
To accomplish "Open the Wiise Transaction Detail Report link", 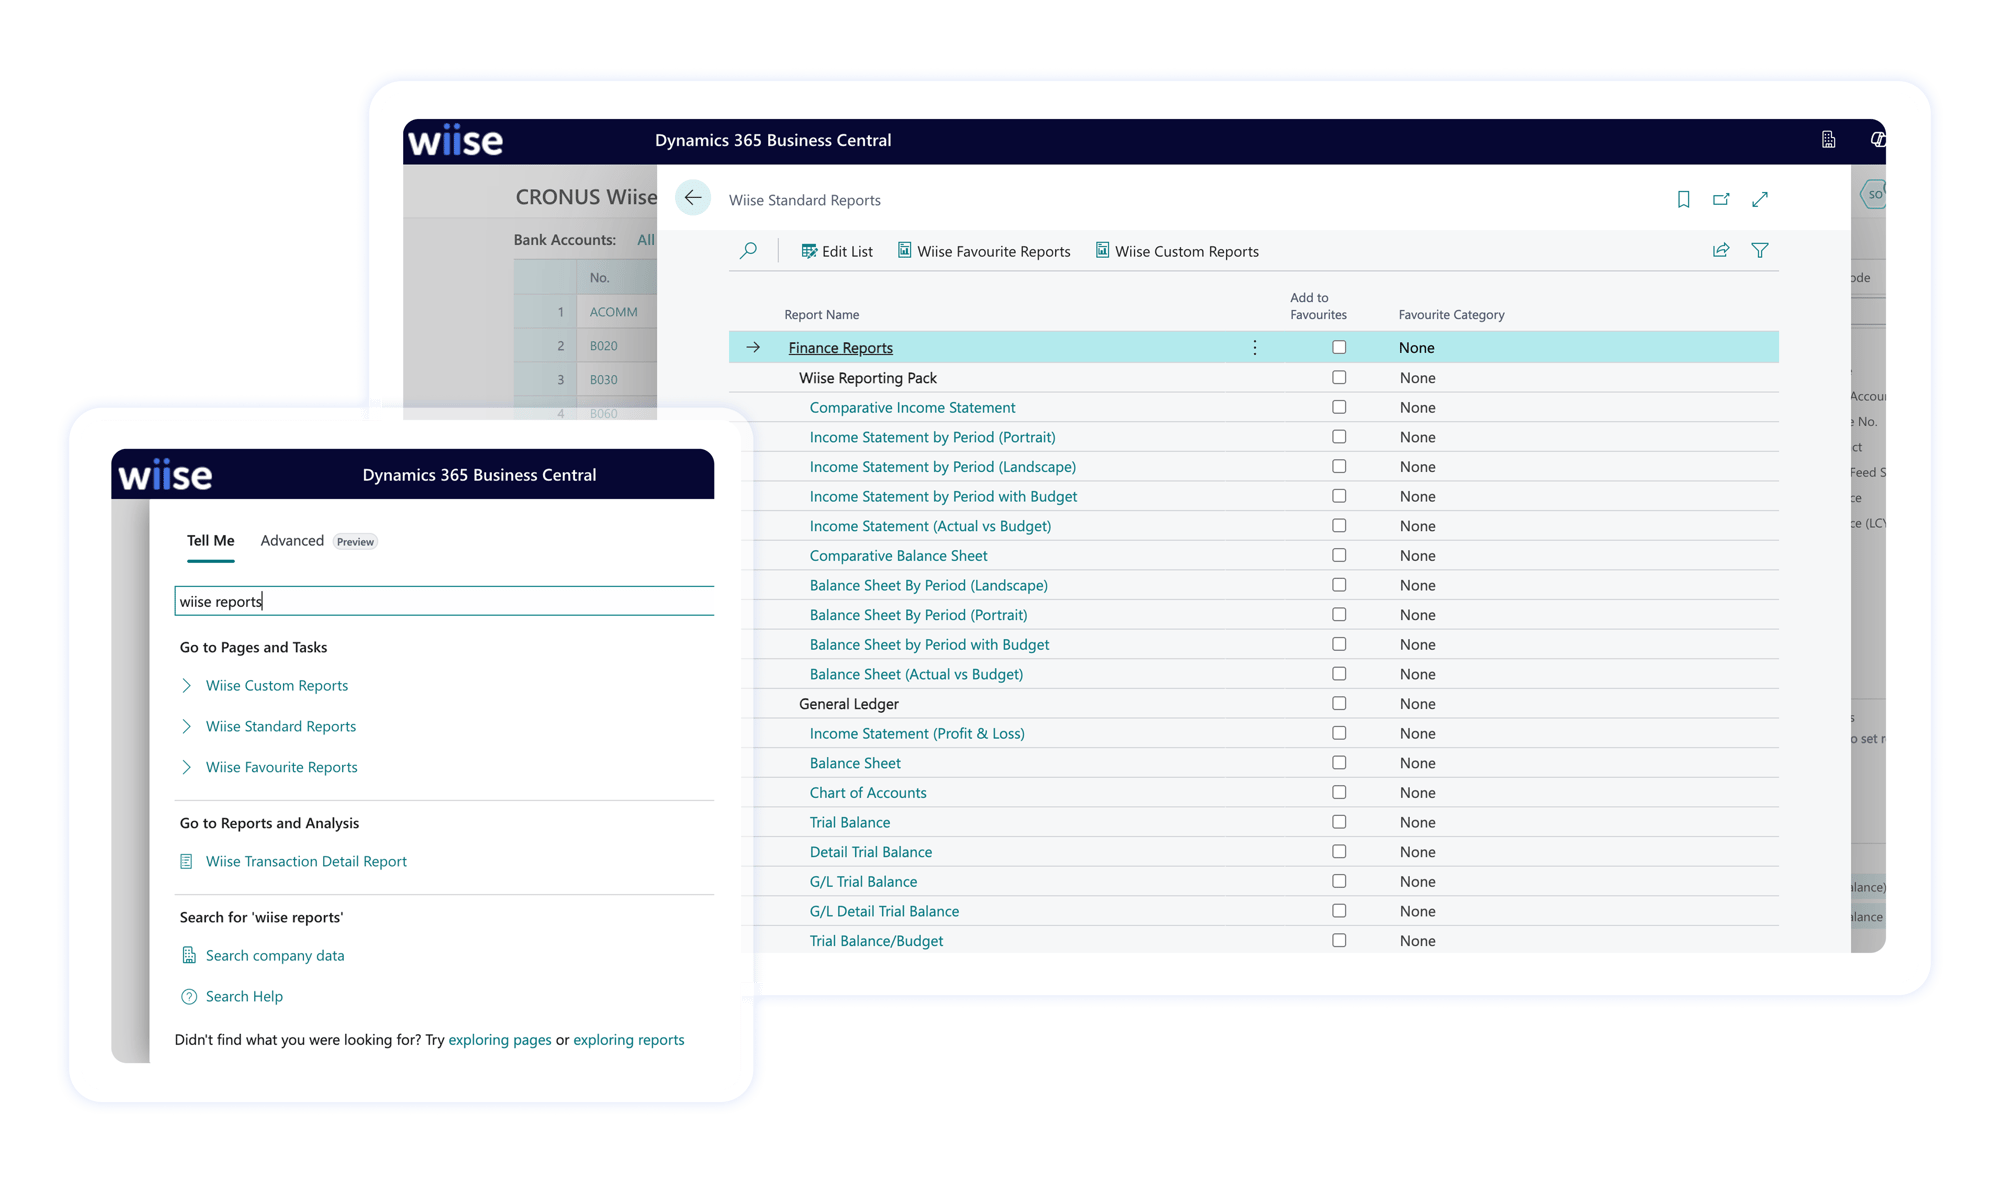I will click(x=306, y=861).
